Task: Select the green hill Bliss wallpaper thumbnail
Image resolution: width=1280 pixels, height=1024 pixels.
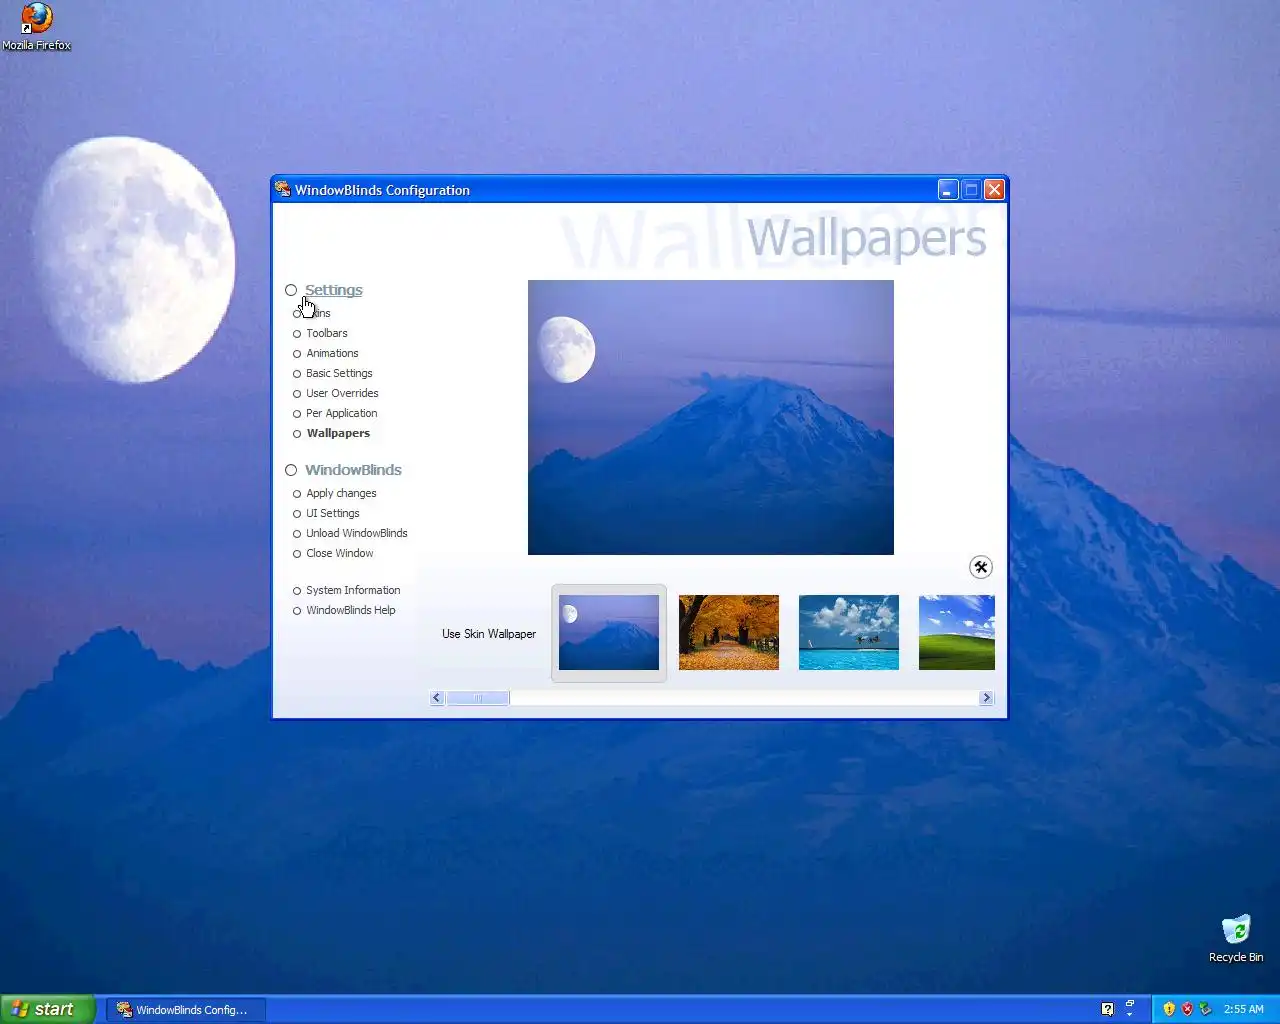Action: coord(957,632)
